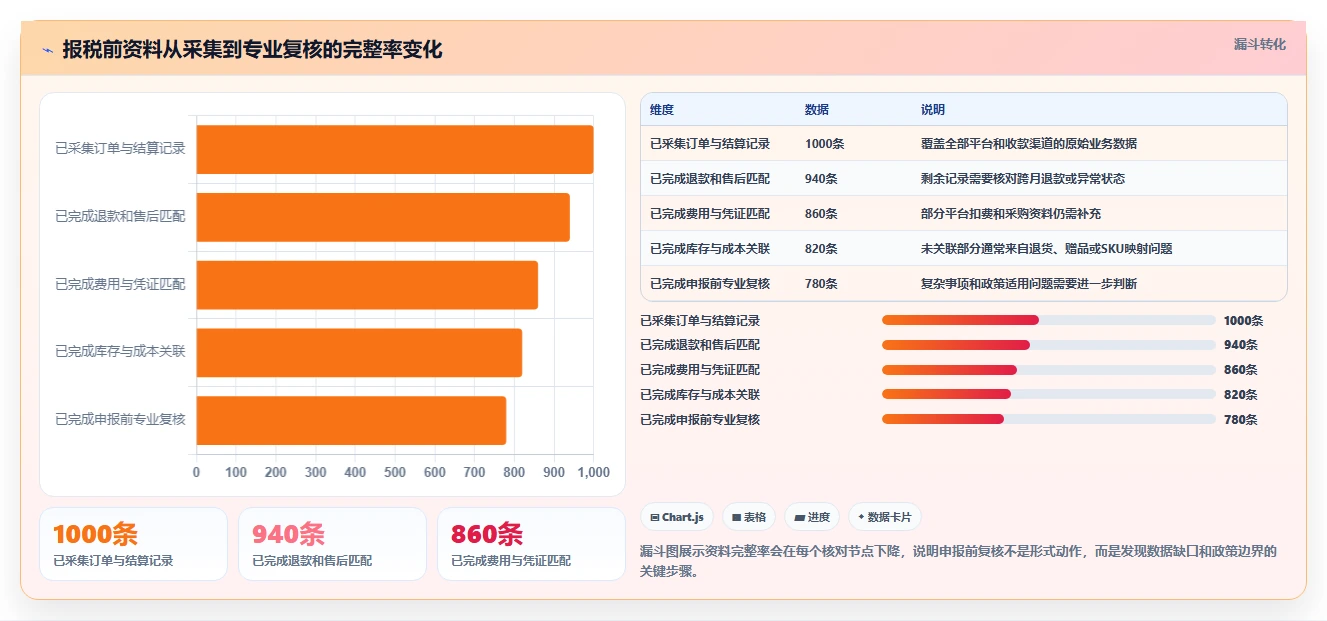Viewport: 1327px width, 621px height.
Task: Click description 覆盖全部平台和收款渠道的原始业务数据
Action: pyautogui.click(x=1029, y=144)
